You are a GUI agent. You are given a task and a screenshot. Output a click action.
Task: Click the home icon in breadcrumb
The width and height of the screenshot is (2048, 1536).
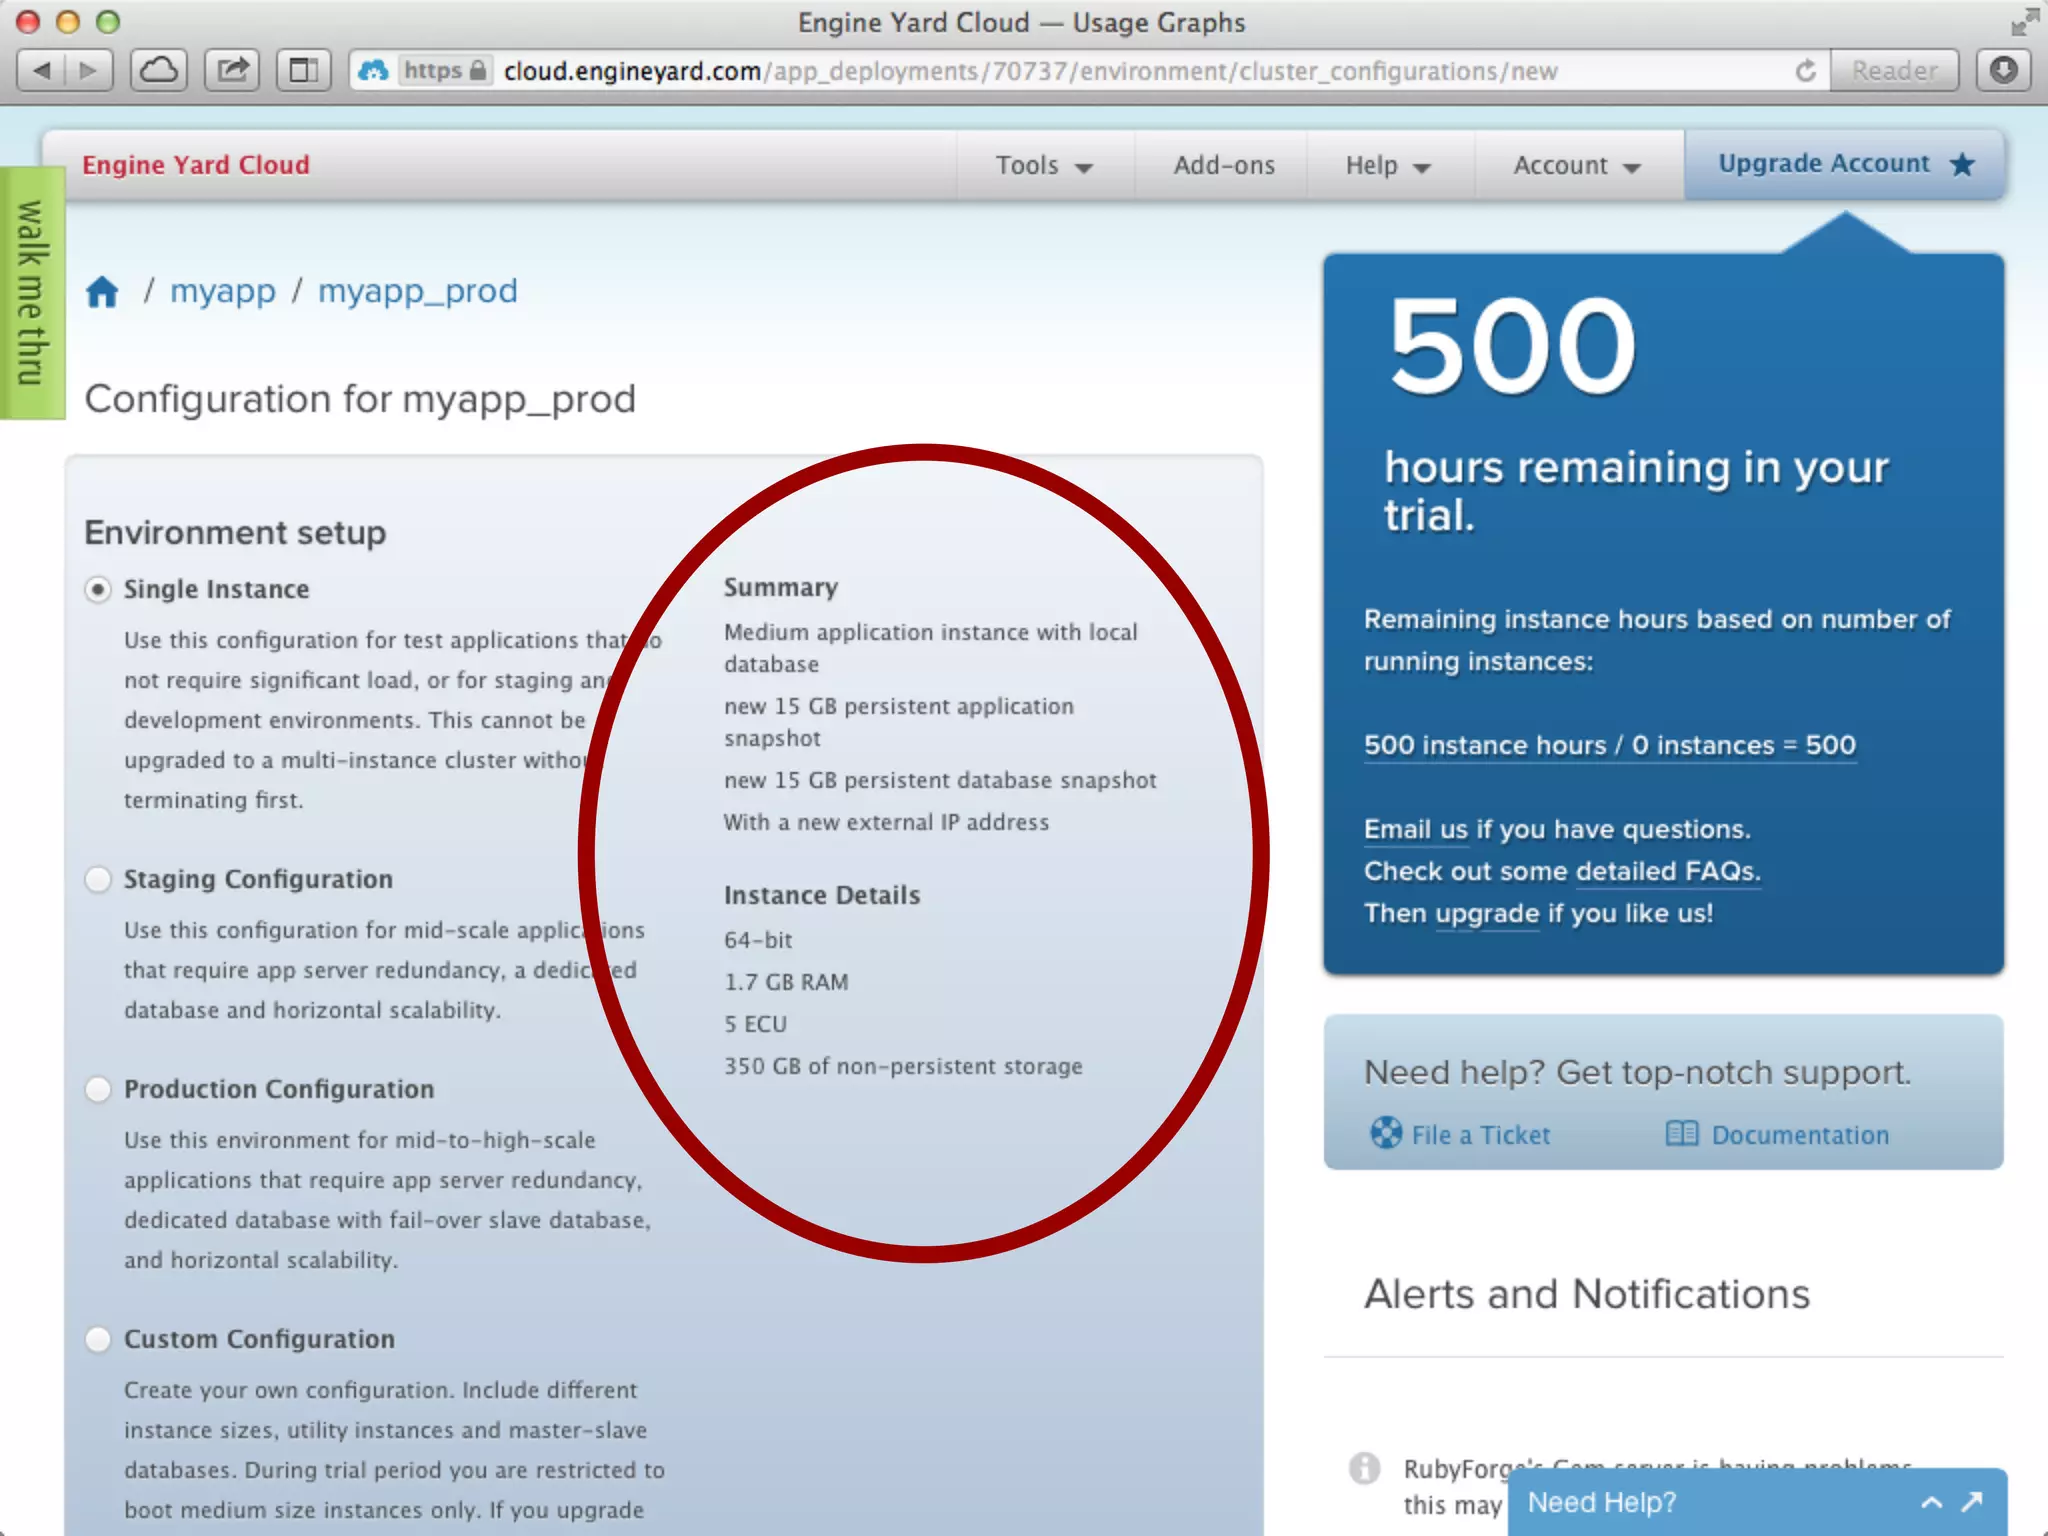click(102, 292)
